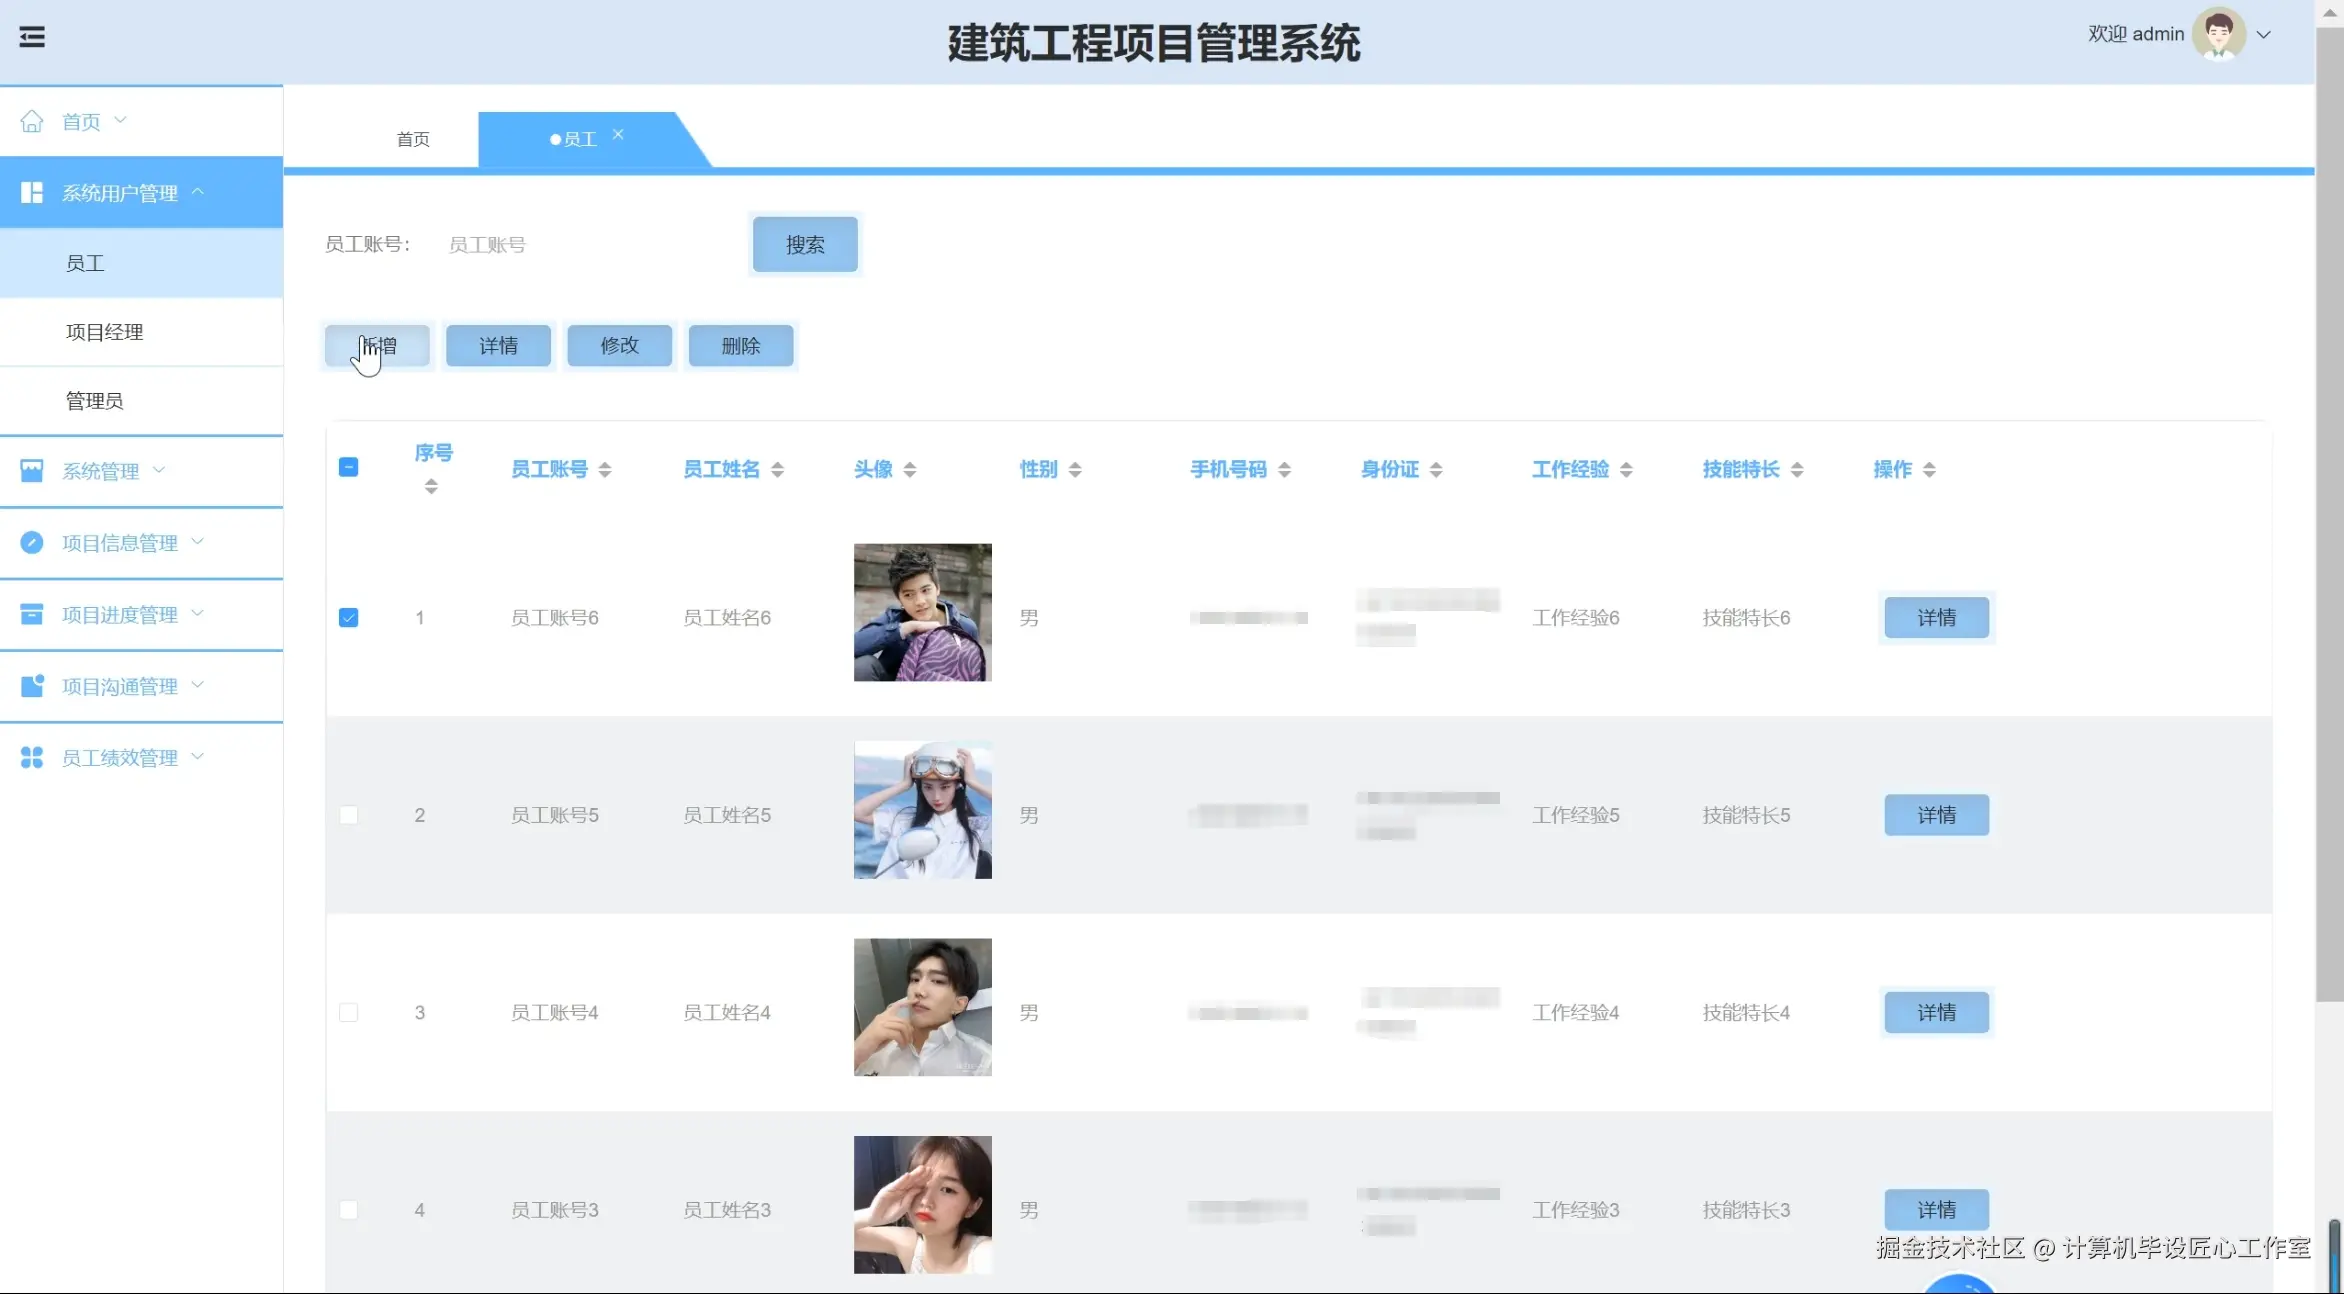Click the 系统管理 sidebar icon
This screenshot has height=1294, width=2344.
pyautogui.click(x=32, y=471)
